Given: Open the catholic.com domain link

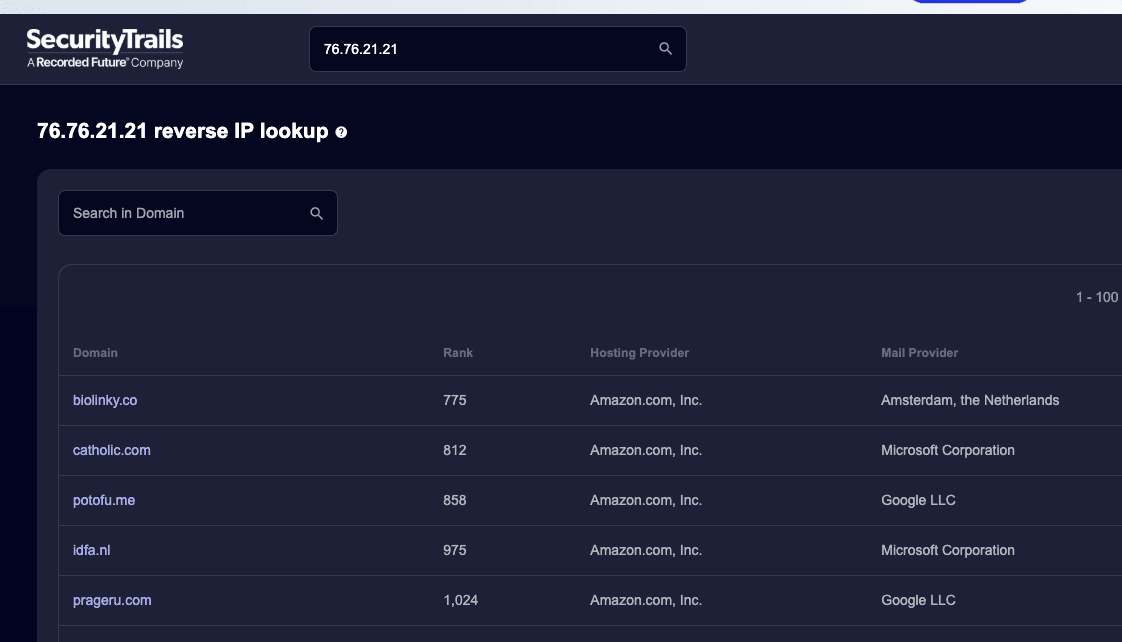Looking at the screenshot, I should click(x=112, y=450).
